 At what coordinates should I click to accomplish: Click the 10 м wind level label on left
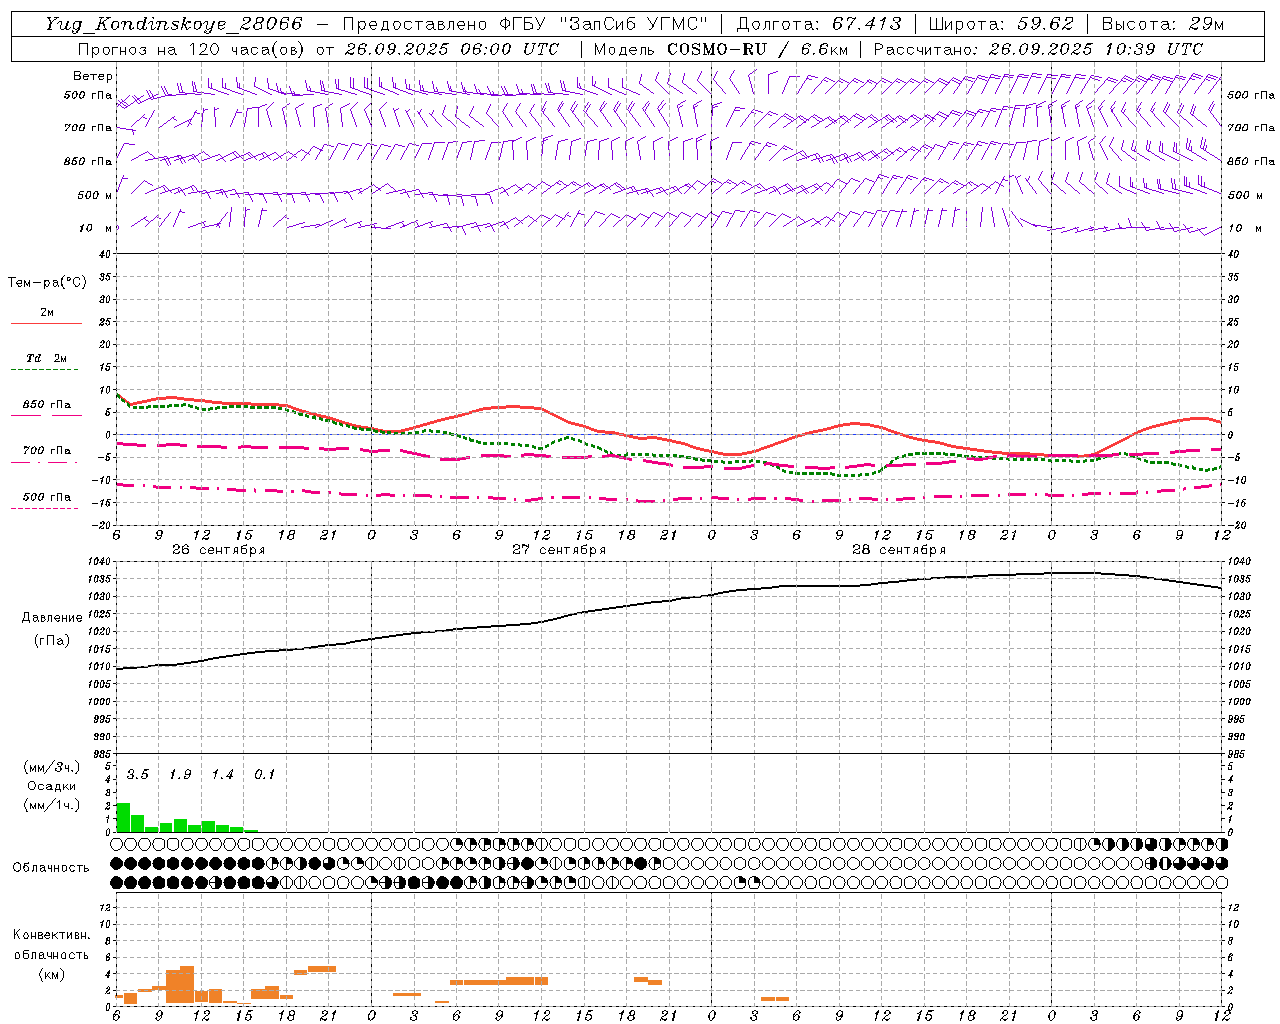96,229
